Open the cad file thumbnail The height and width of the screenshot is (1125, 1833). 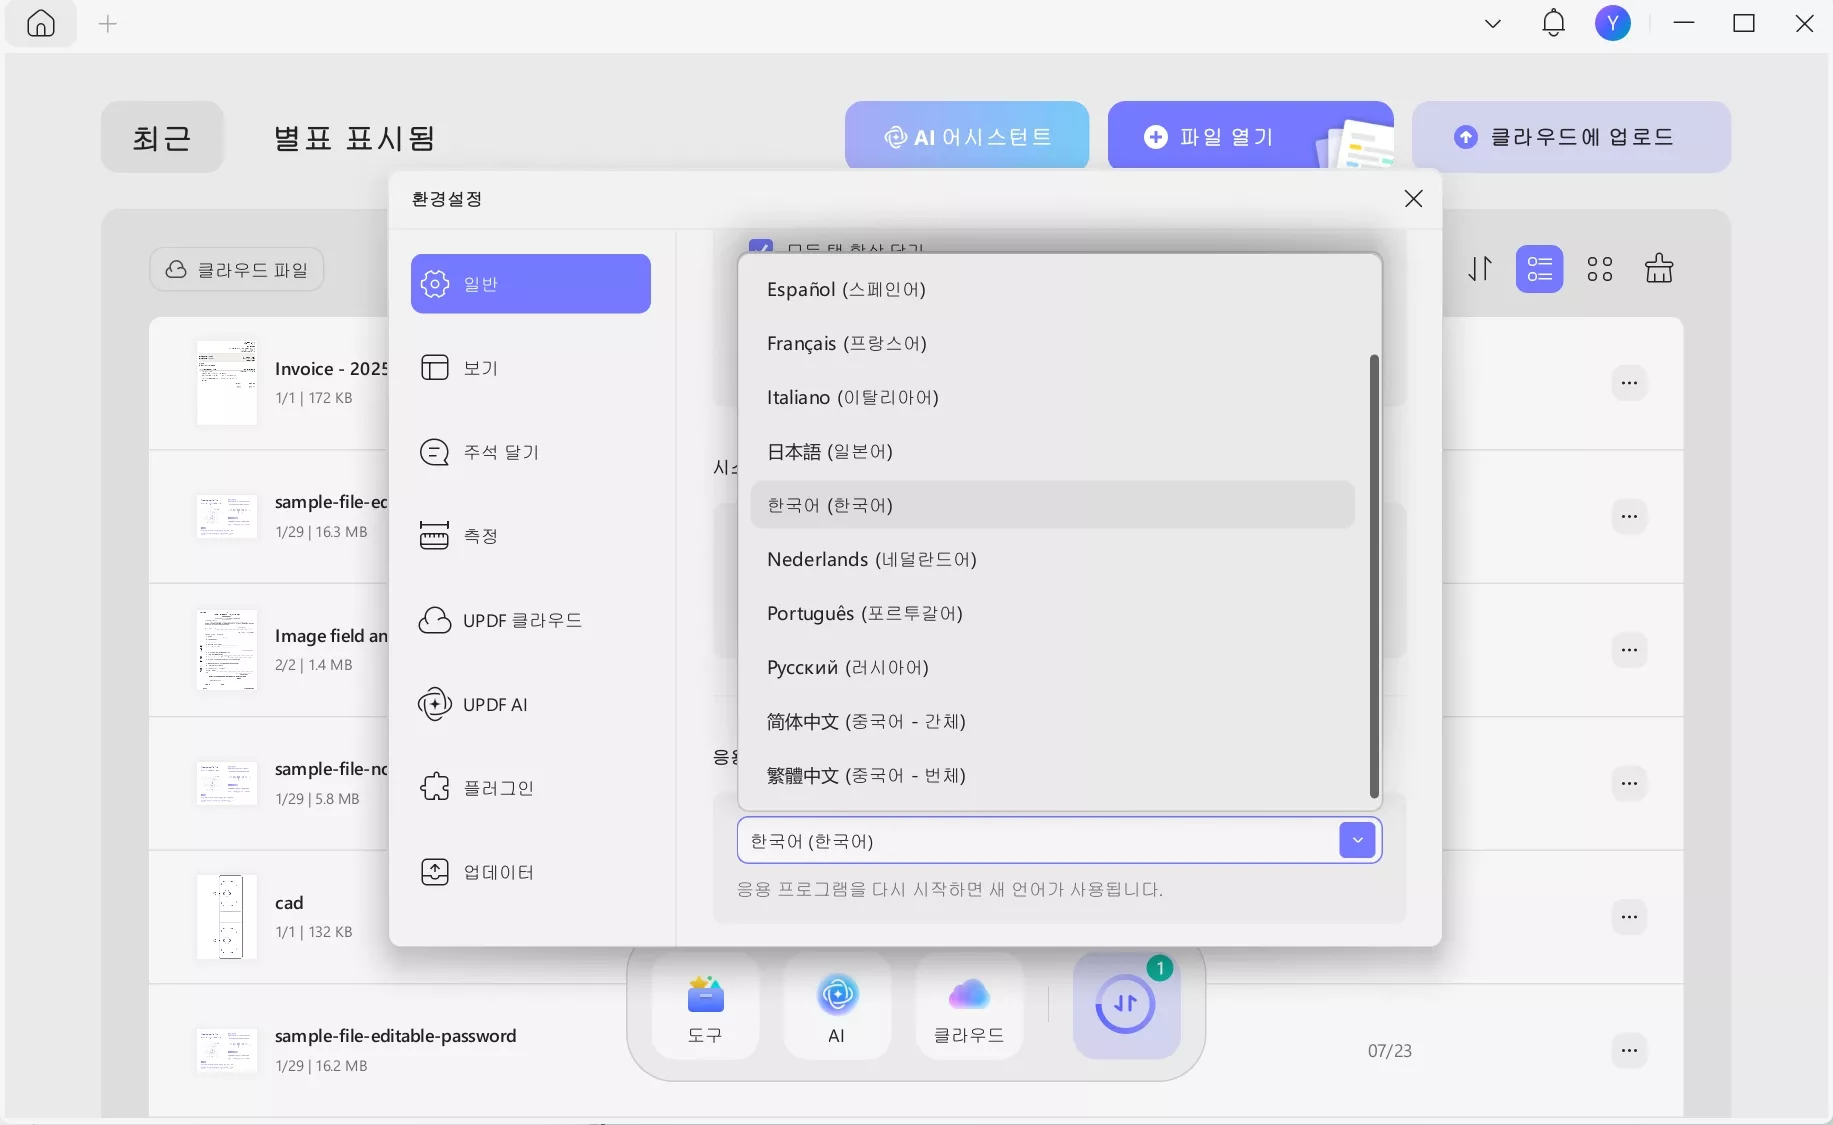[x=227, y=917]
